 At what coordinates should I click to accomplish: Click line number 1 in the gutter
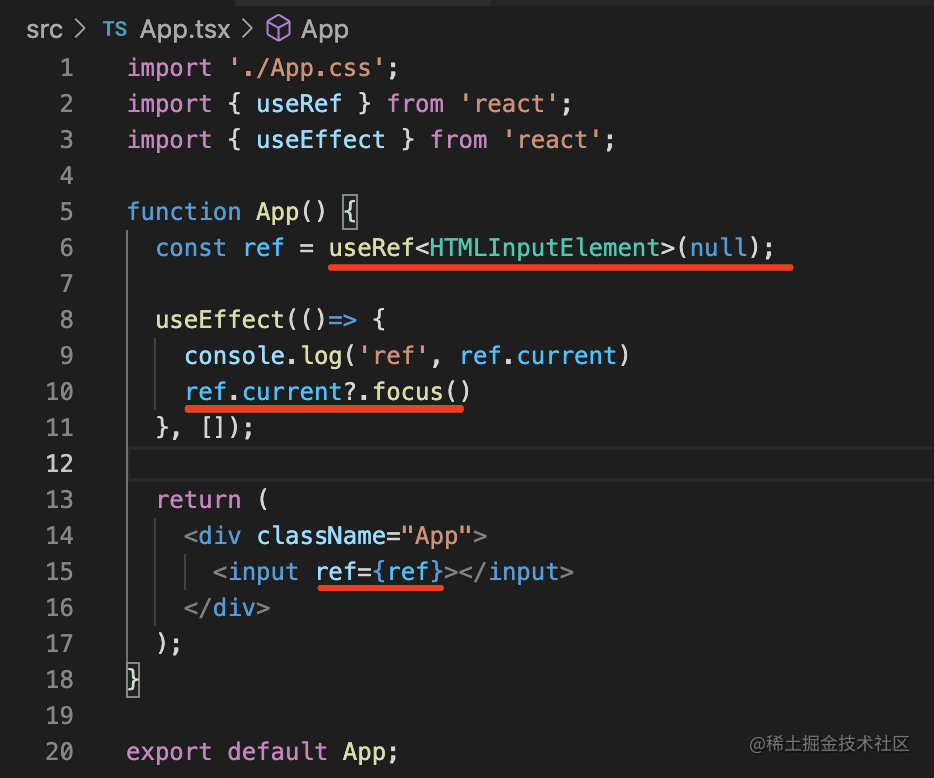coord(67,68)
